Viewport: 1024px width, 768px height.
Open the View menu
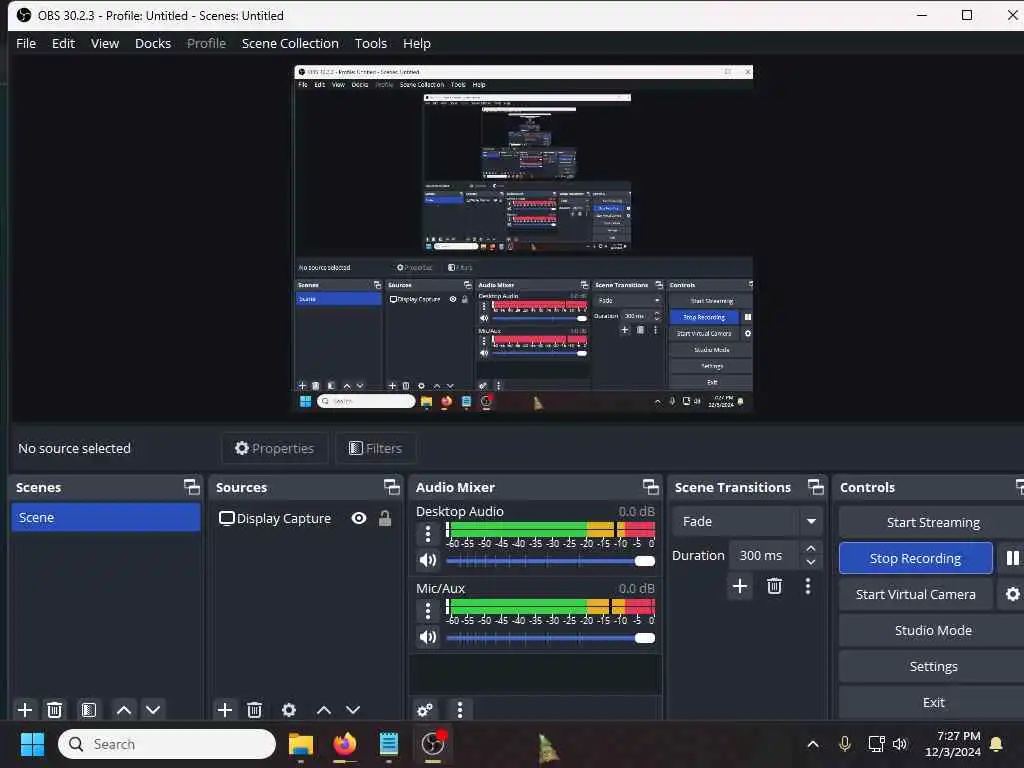(105, 43)
